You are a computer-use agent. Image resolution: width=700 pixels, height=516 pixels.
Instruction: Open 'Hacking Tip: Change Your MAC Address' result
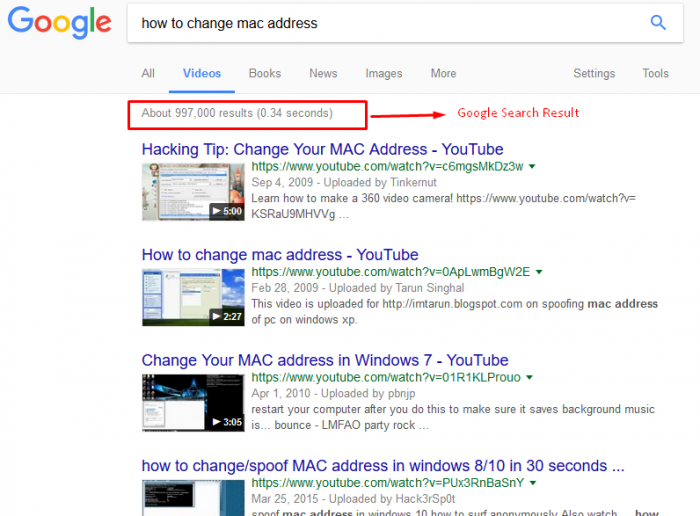[x=322, y=149]
